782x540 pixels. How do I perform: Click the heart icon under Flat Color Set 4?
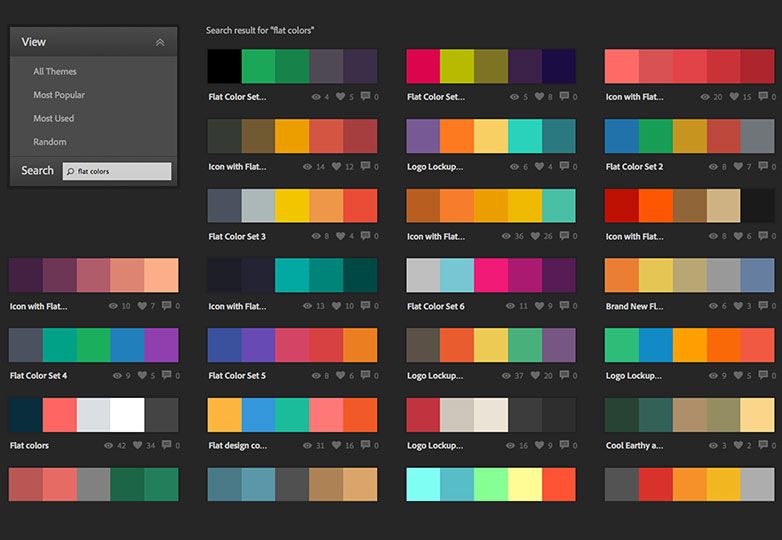[142, 376]
